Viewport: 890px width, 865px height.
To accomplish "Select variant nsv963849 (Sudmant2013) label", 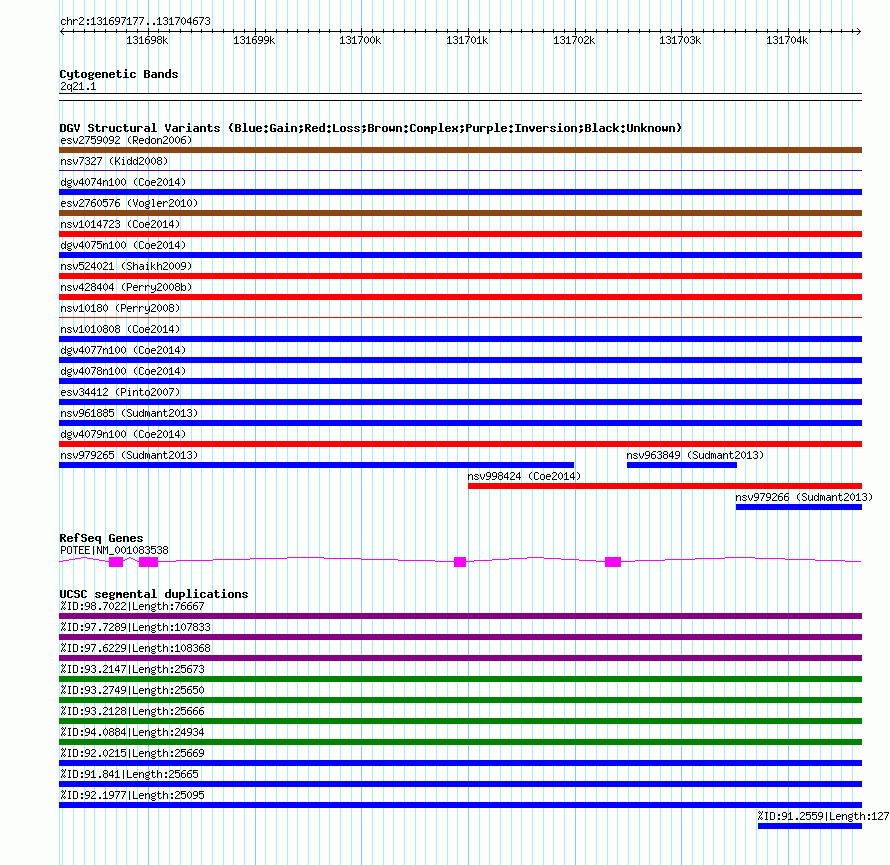I will (x=695, y=455).
